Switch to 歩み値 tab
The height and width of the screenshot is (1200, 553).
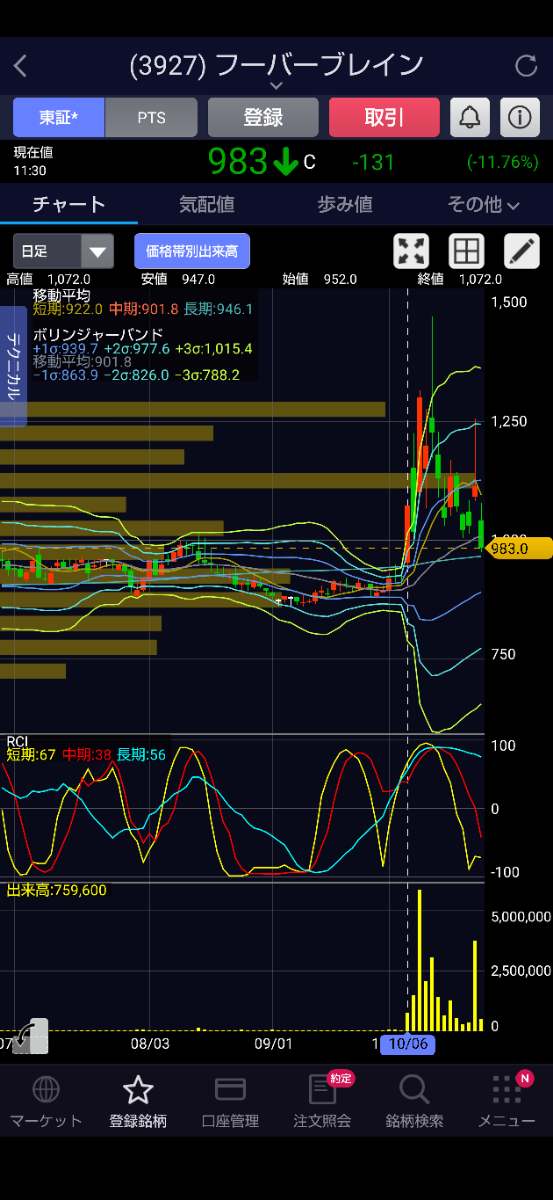point(345,204)
